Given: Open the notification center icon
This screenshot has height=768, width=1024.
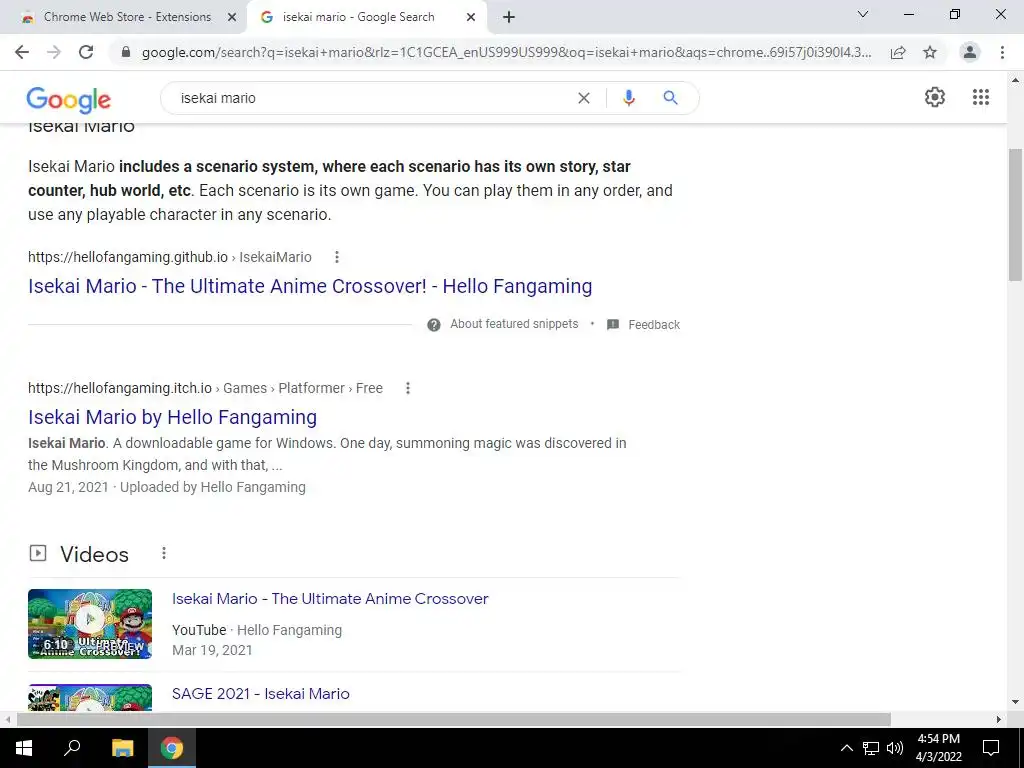Looking at the screenshot, I should point(991,748).
